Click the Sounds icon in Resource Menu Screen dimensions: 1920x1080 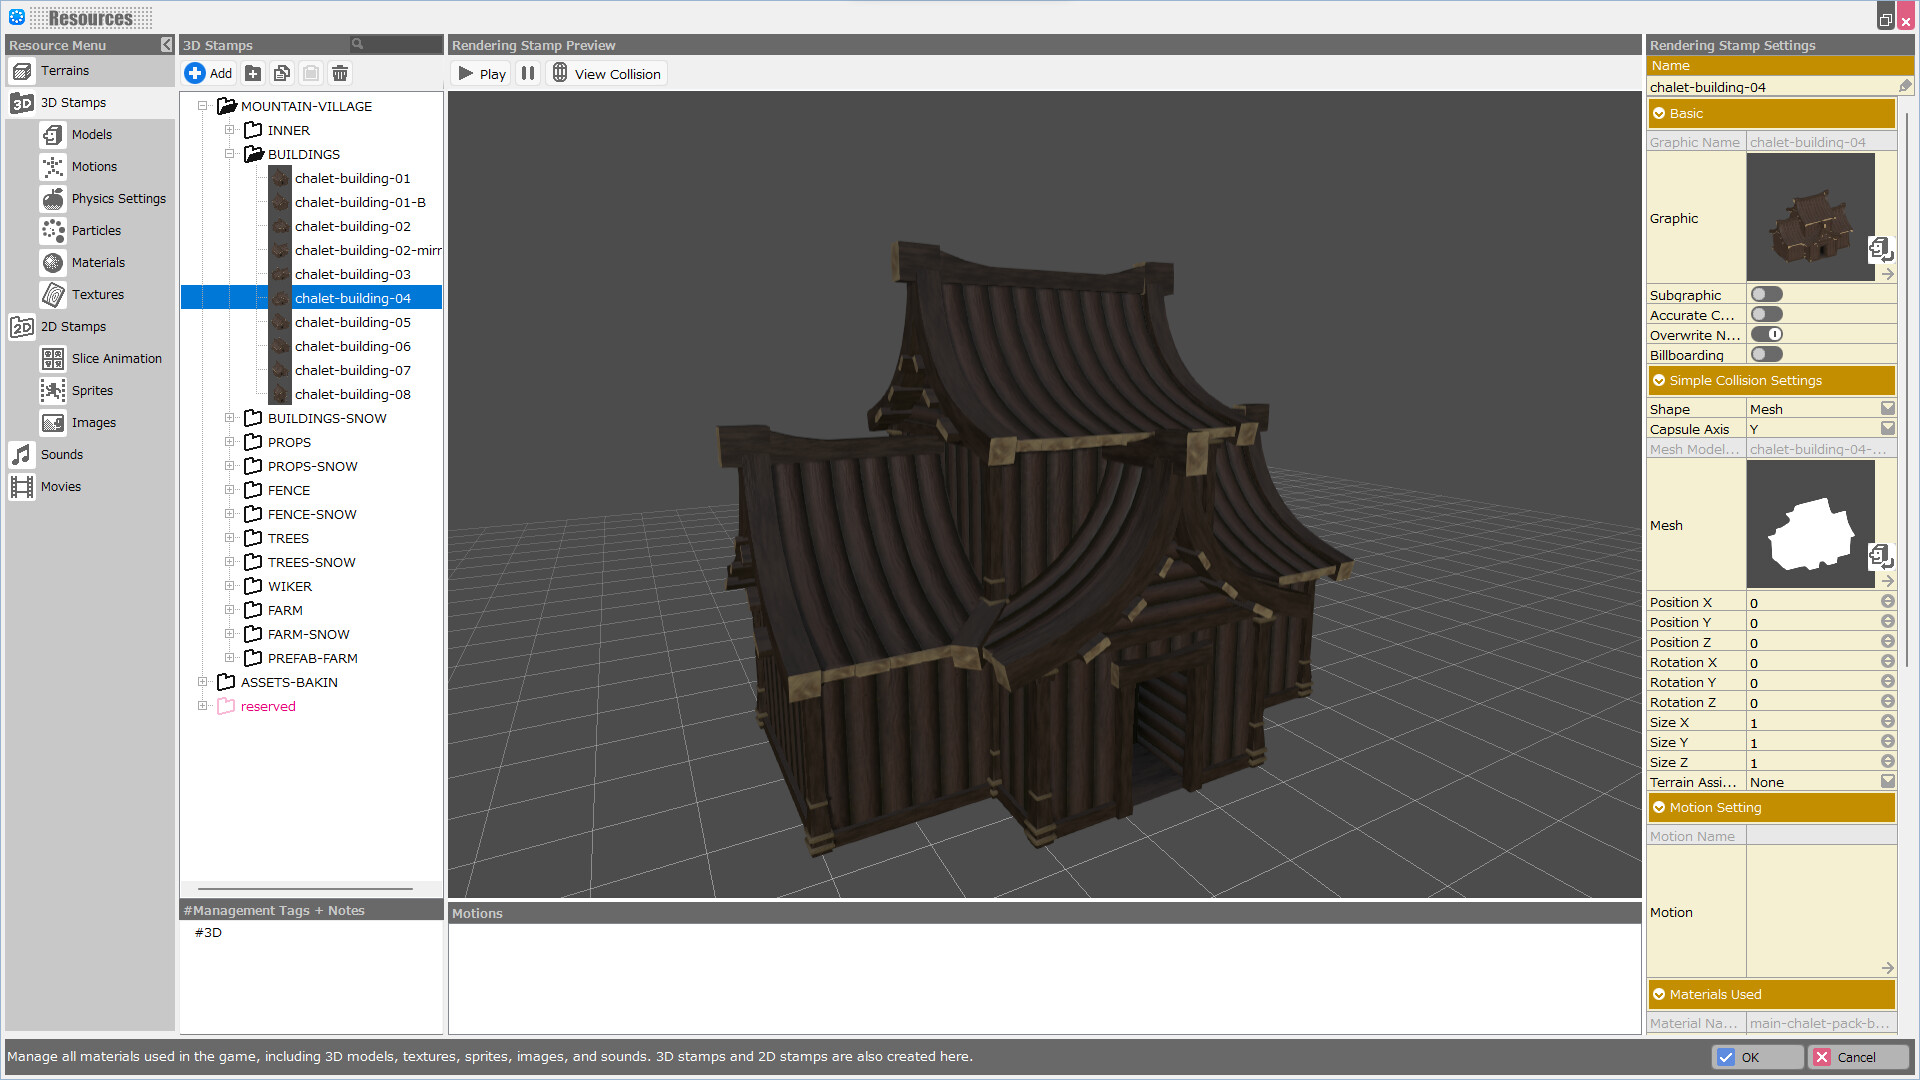pos(21,454)
